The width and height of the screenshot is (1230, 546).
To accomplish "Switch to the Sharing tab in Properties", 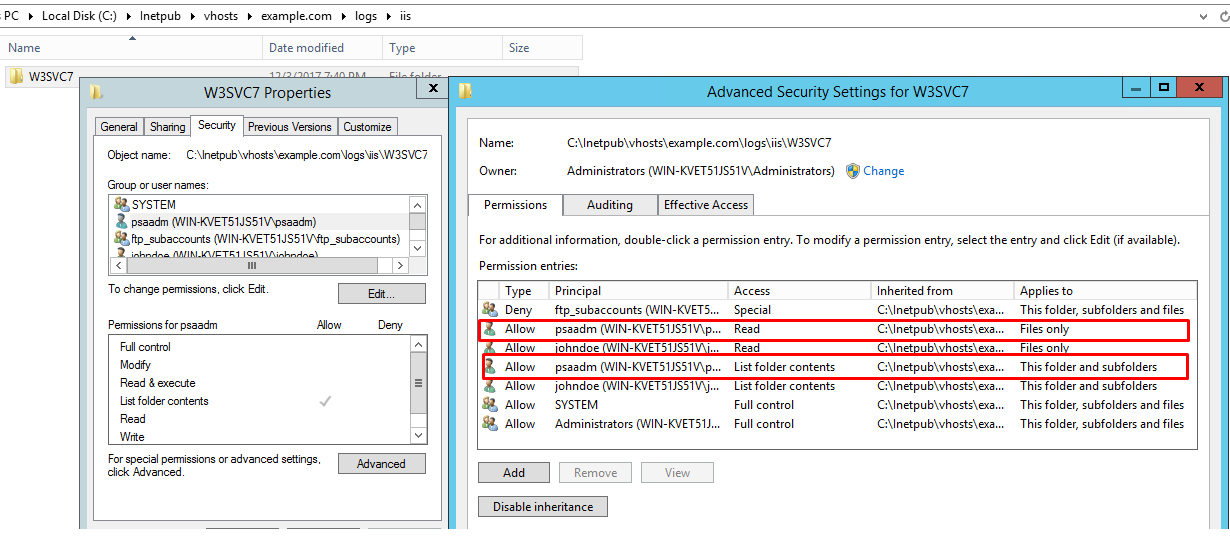I will coord(167,127).
